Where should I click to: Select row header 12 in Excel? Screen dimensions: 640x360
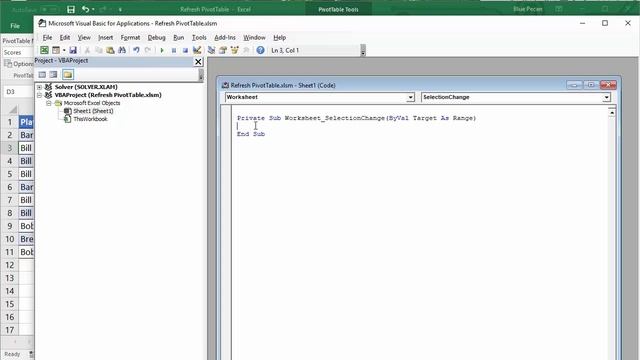tap(9, 265)
